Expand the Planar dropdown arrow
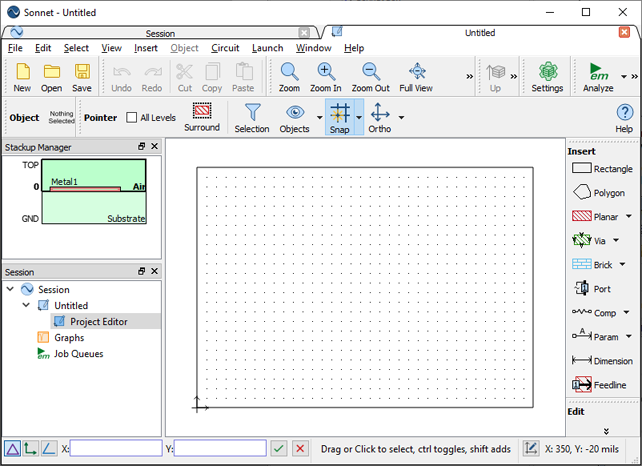Image resolution: width=642 pixels, height=466 pixels. point(628,216)
